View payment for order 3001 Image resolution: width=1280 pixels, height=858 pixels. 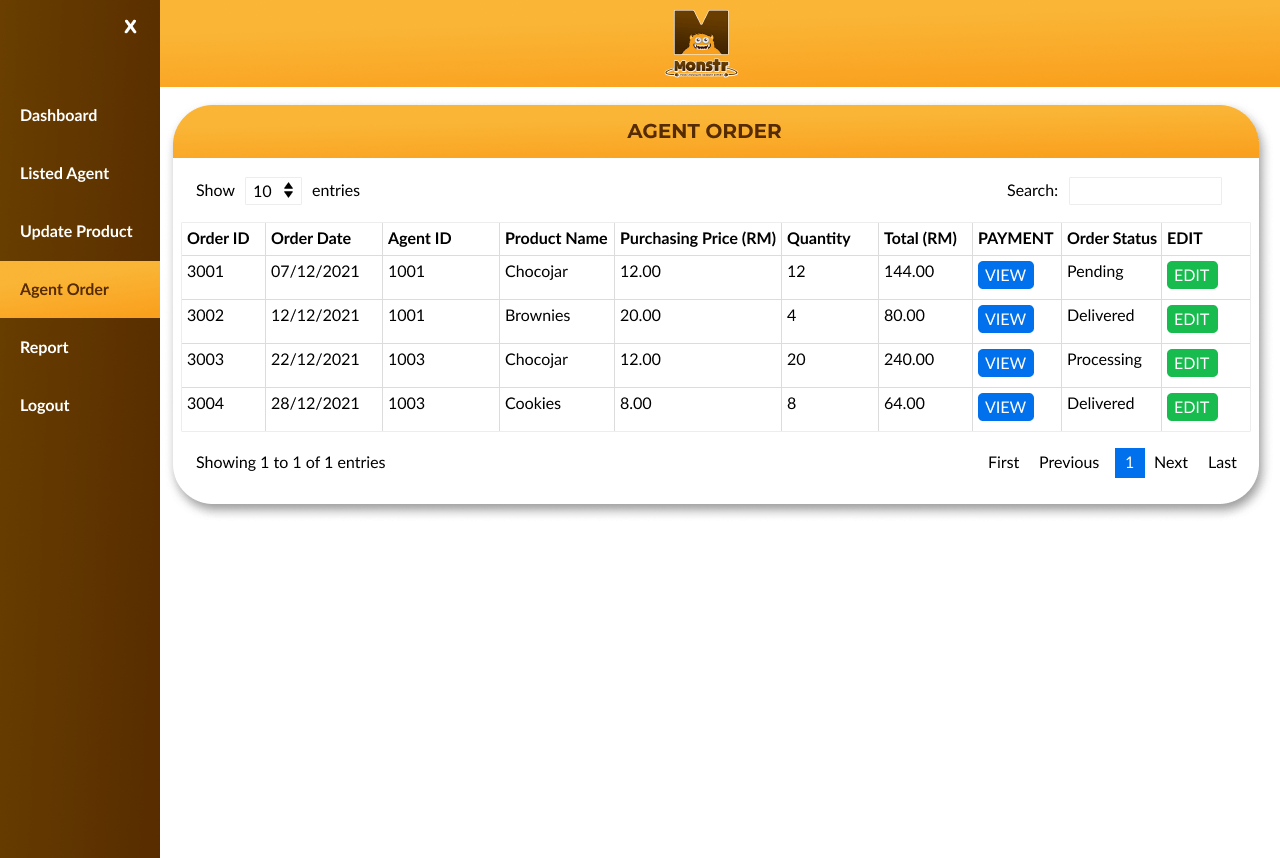point(1005,275)
